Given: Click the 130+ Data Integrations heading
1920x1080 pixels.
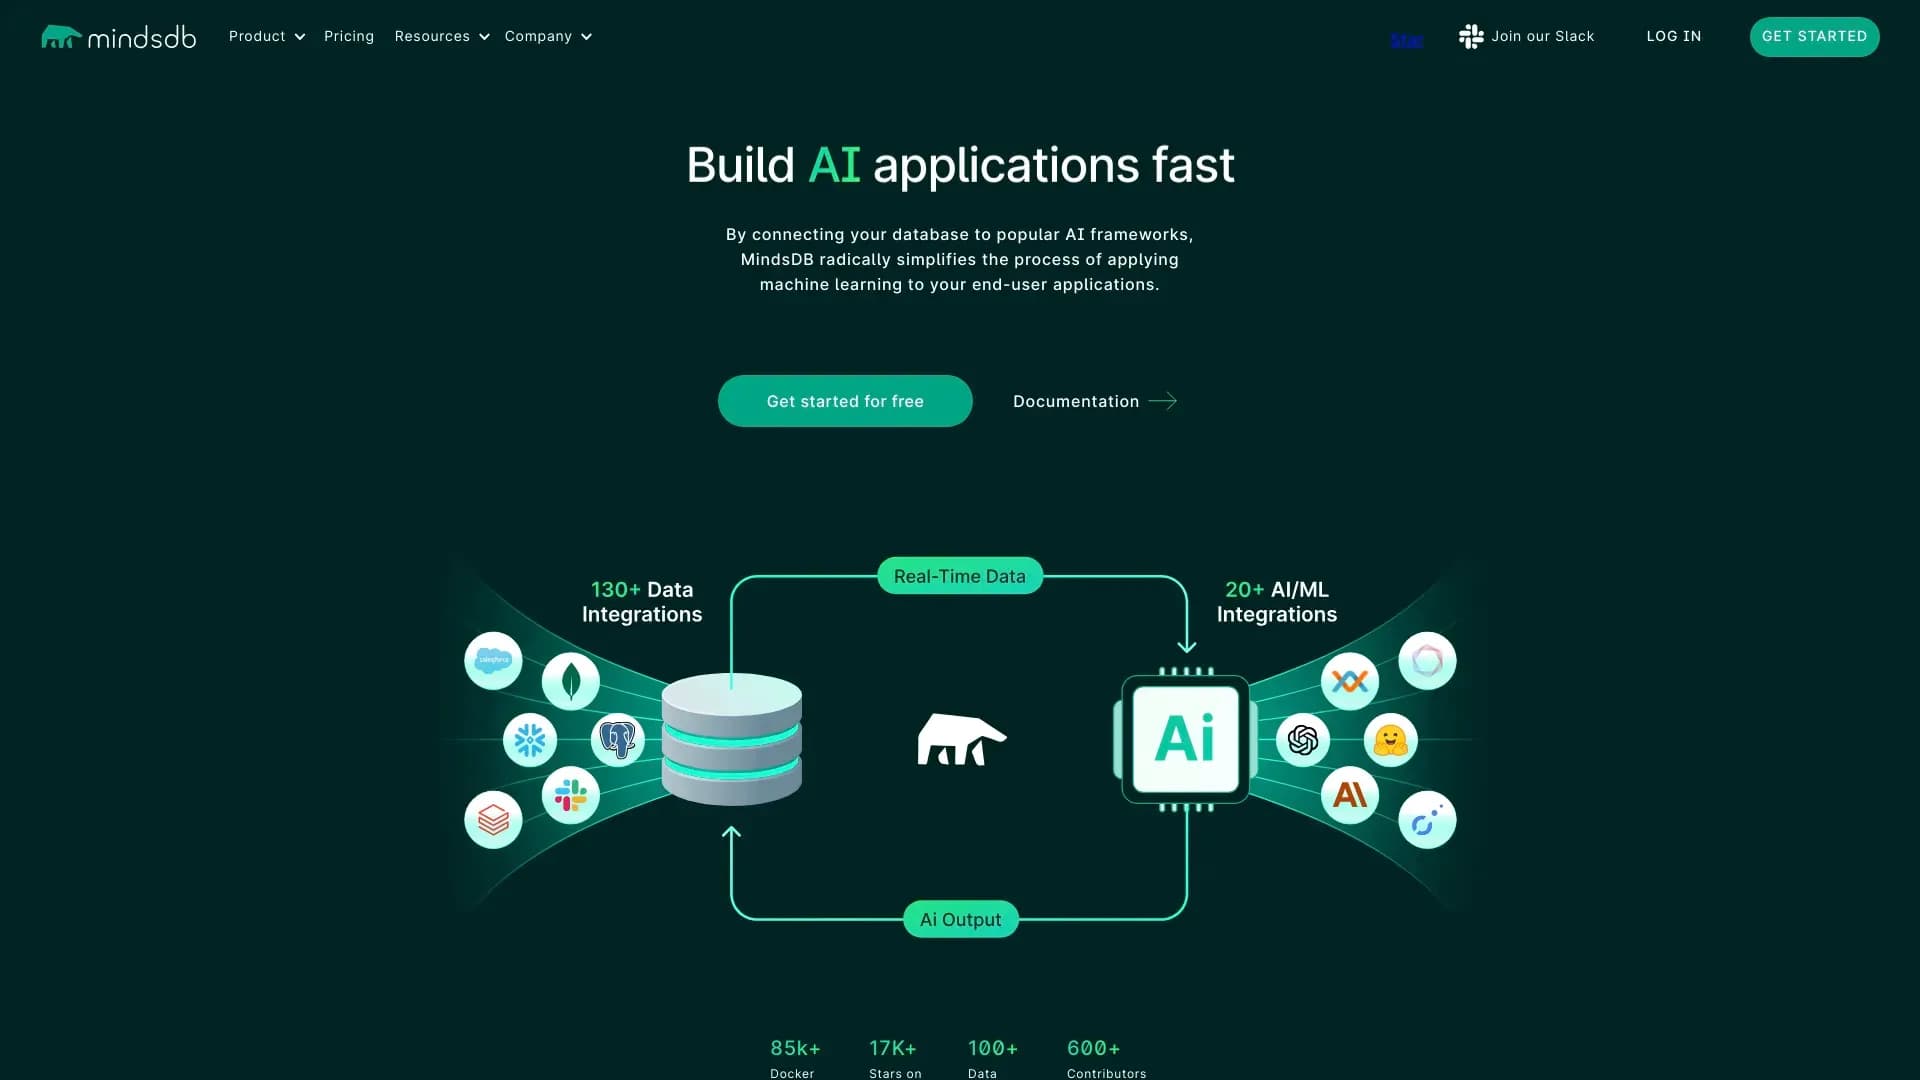Looking at the screenshot, I should (642, 602).
